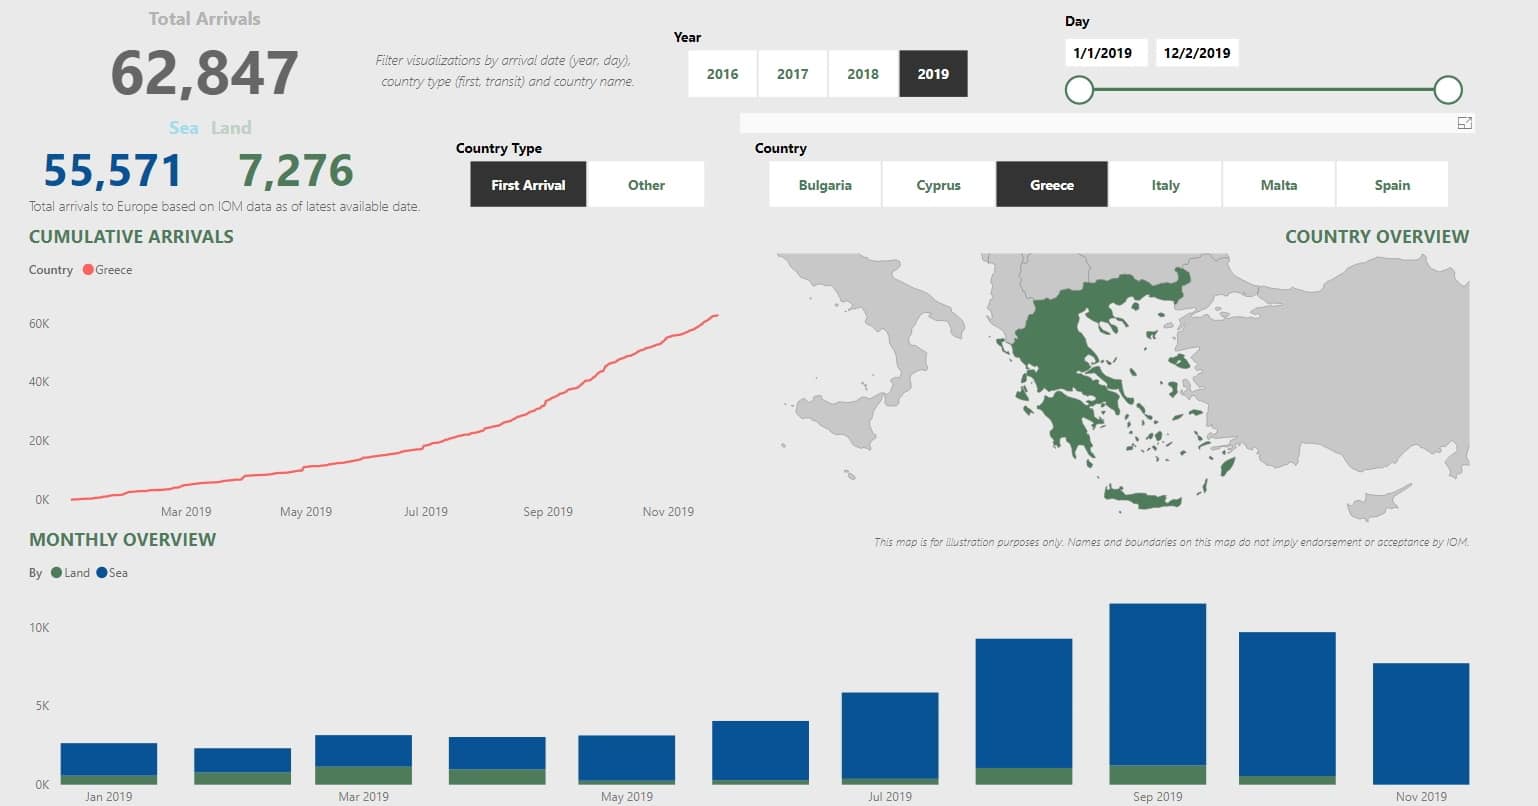The width and height of the screenshot is (1538, 806).
Task: Click the MONTHLY OVERVIEW heading
Action: 122,540
